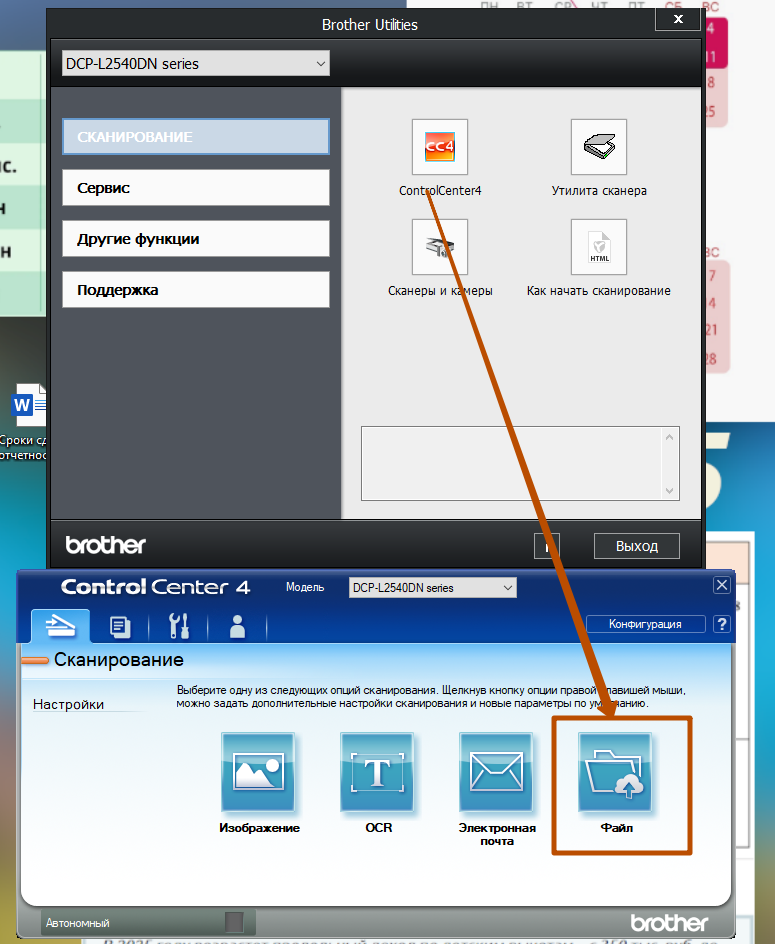
Task: Launch the Утилита сканера icon
Action: (x=599, y=147)
